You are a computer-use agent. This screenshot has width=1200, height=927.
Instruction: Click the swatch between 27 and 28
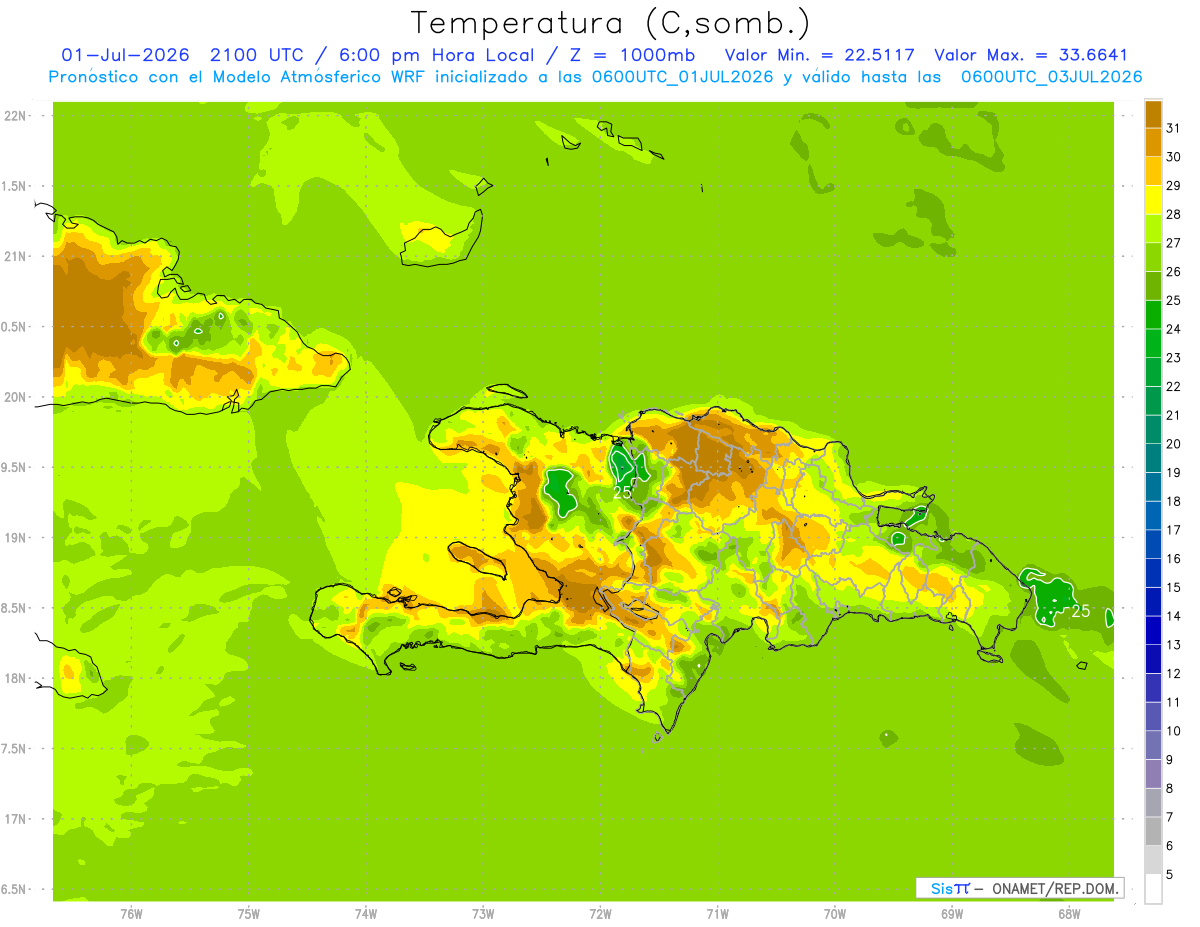pos(1153,228)
